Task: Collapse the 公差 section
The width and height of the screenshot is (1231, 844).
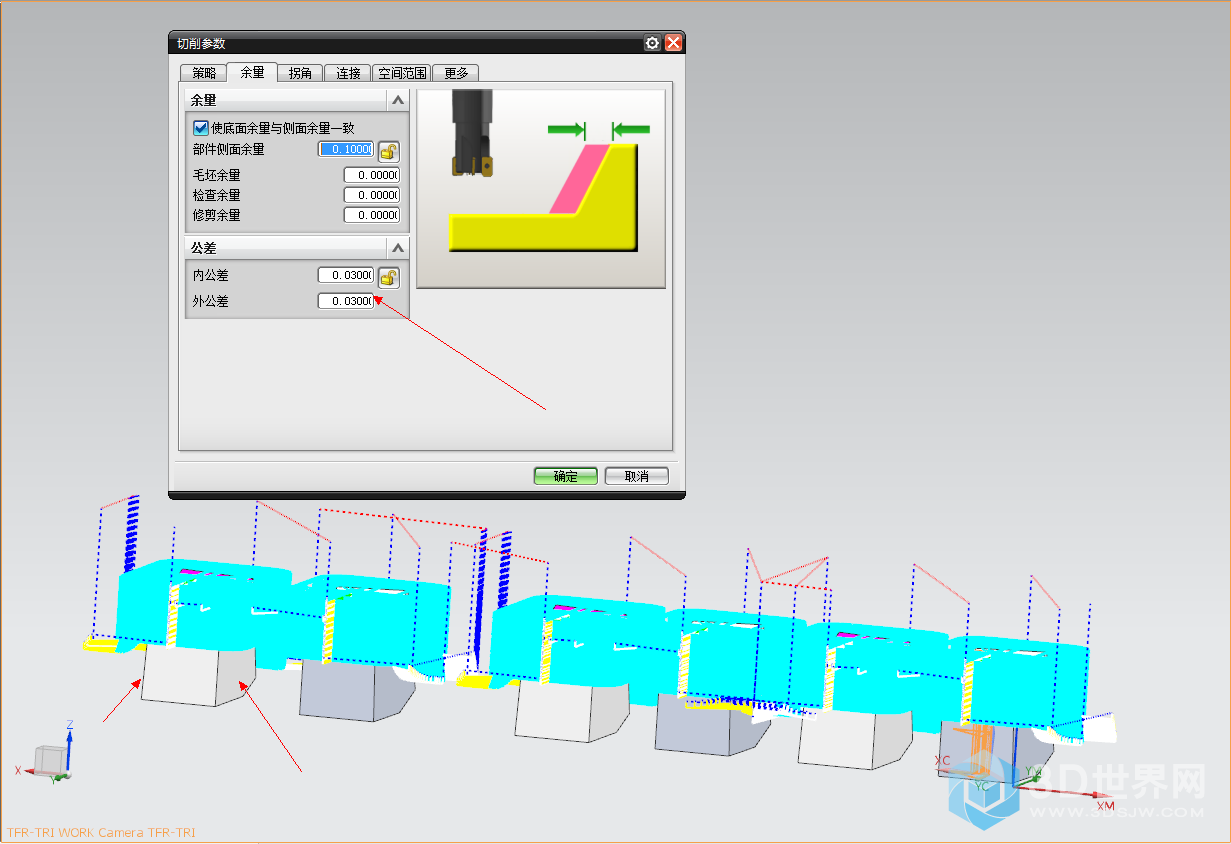Action: pos(397,247)
